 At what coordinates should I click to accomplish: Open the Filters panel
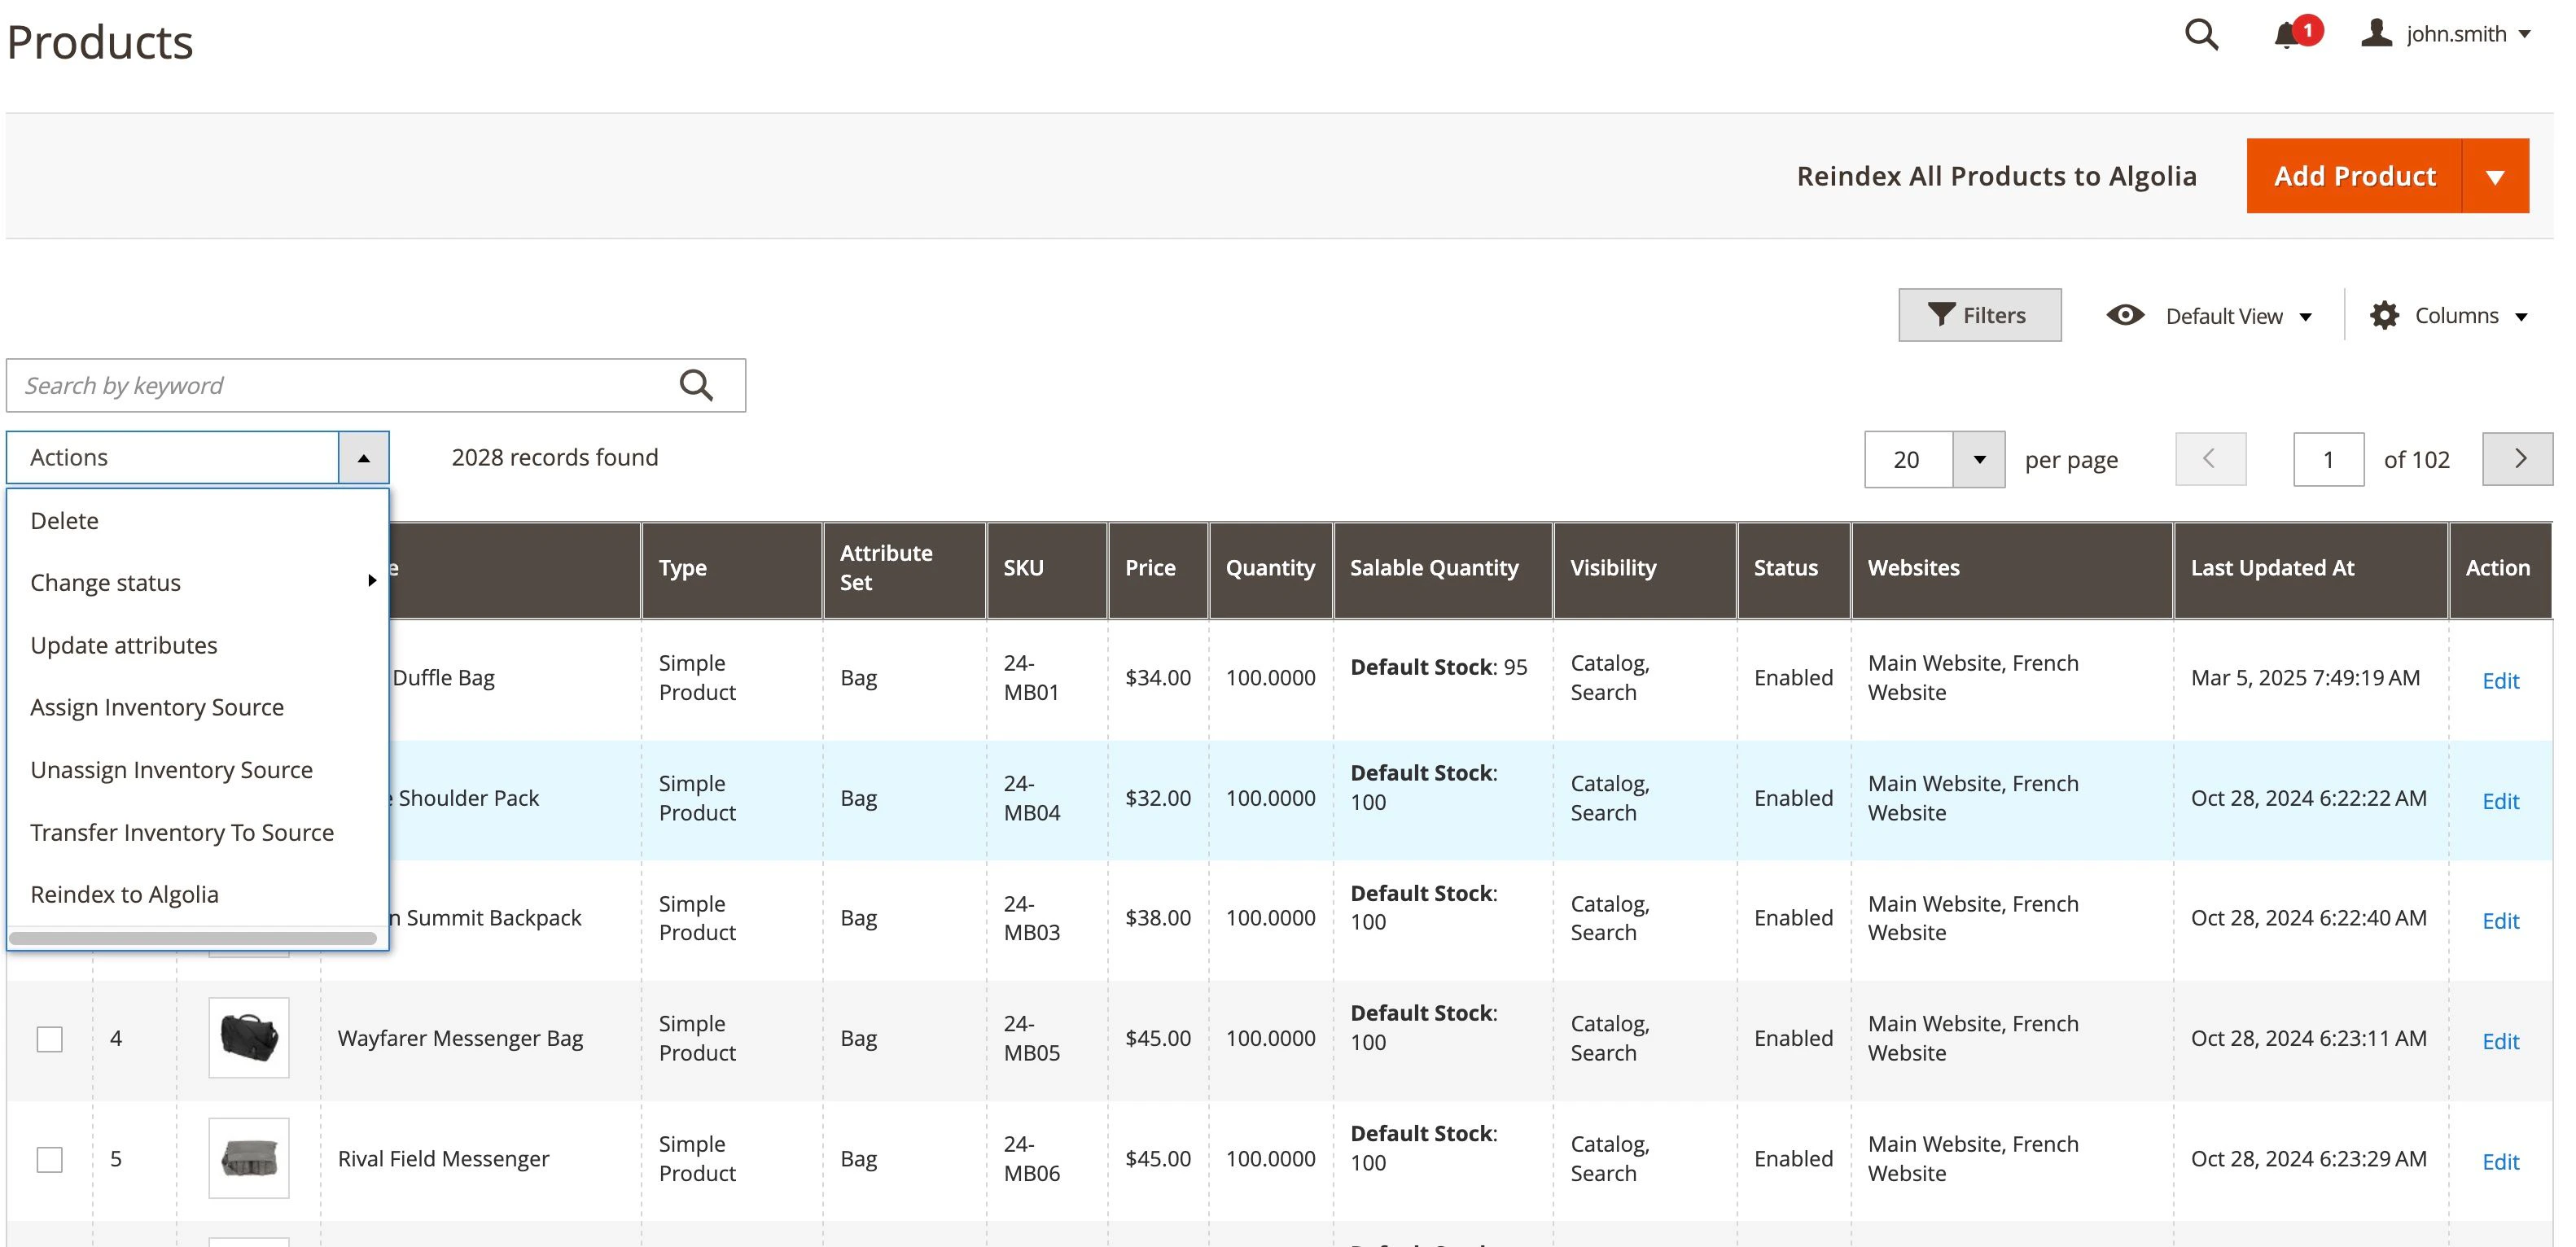(x=1980, y=315)
